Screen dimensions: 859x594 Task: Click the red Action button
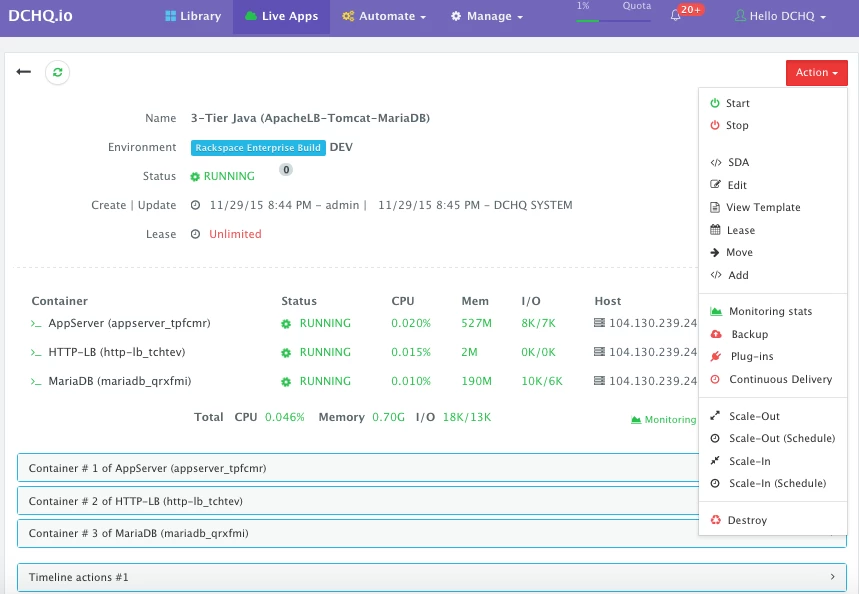pyautogui.click(x=816, y=73)
